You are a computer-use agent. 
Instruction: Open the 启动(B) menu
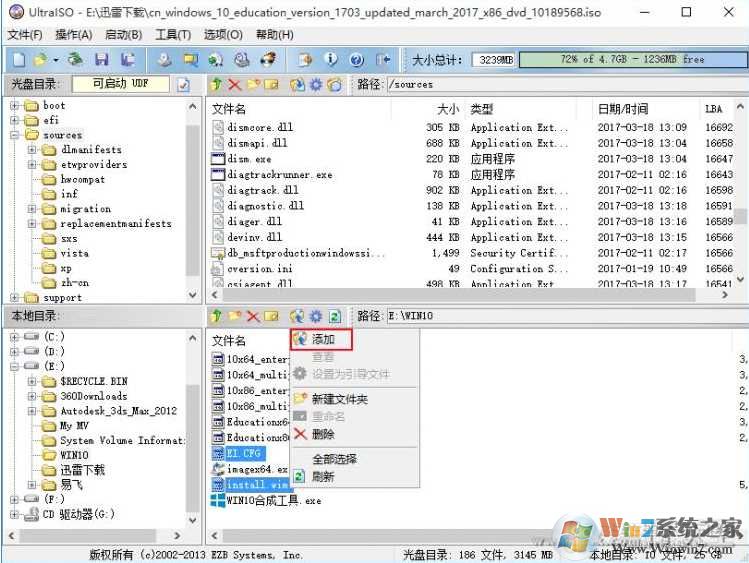122,35
